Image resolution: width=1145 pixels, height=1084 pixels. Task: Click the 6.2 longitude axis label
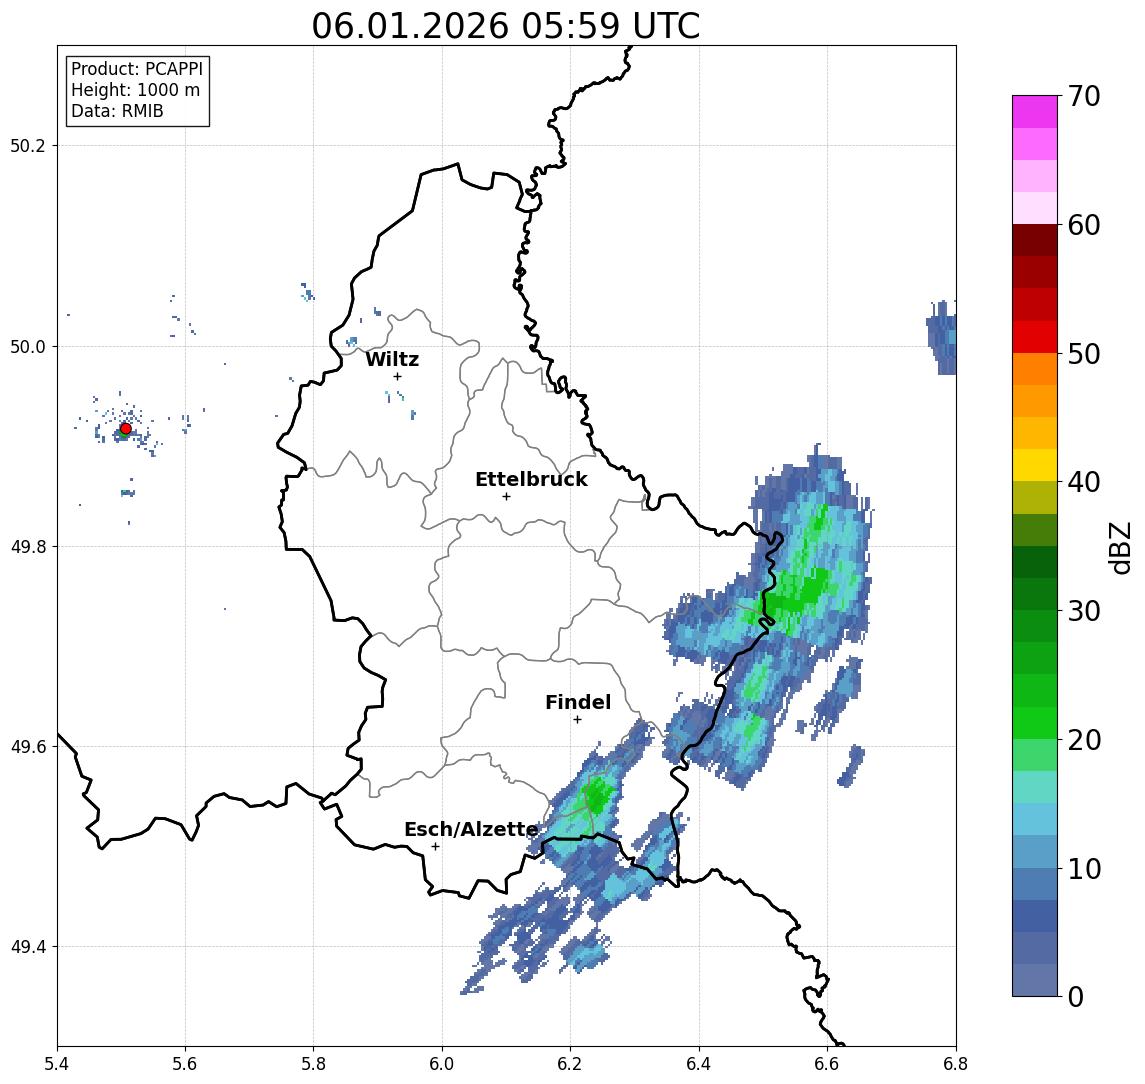click(x=571, y=1064)
